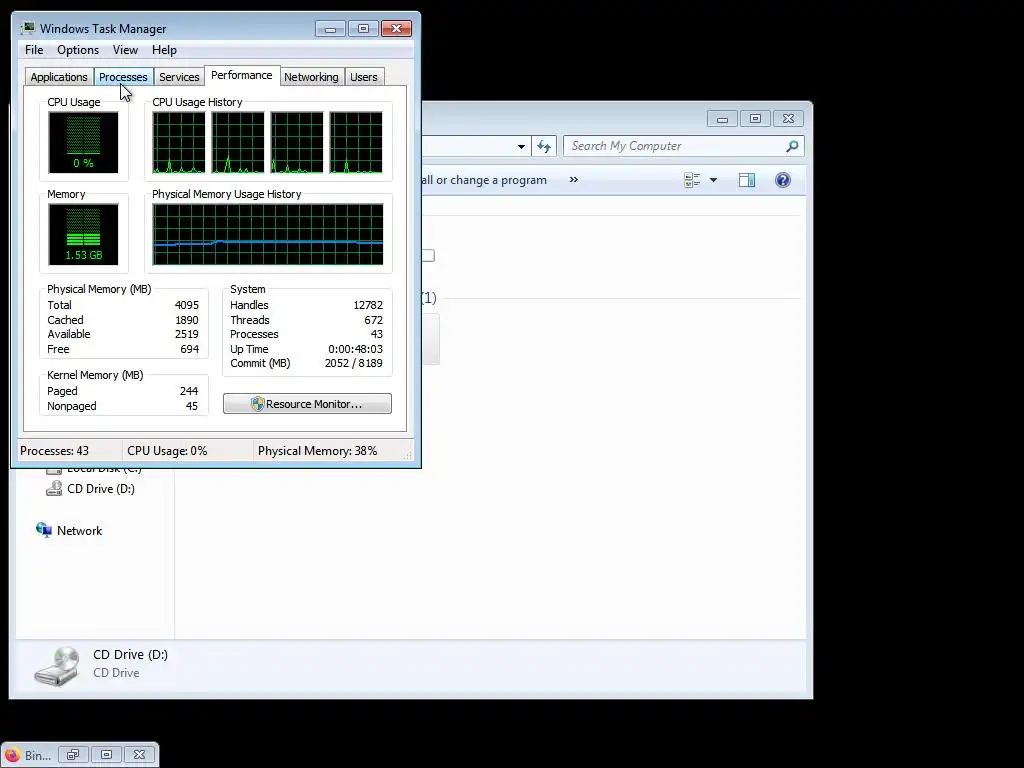Click the Physical Memory Usage History graph
The height and width of the screenshot is (768, 1024).
[268, 234]
